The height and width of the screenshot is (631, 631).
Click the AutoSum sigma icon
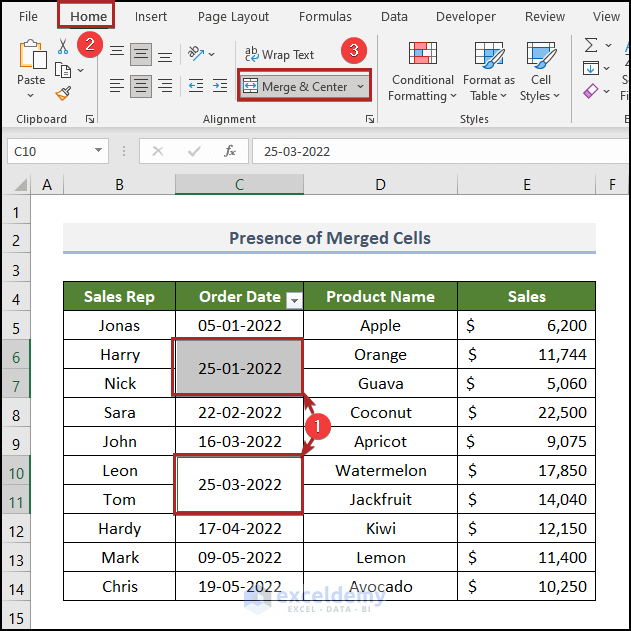click(x=591, y=45)
